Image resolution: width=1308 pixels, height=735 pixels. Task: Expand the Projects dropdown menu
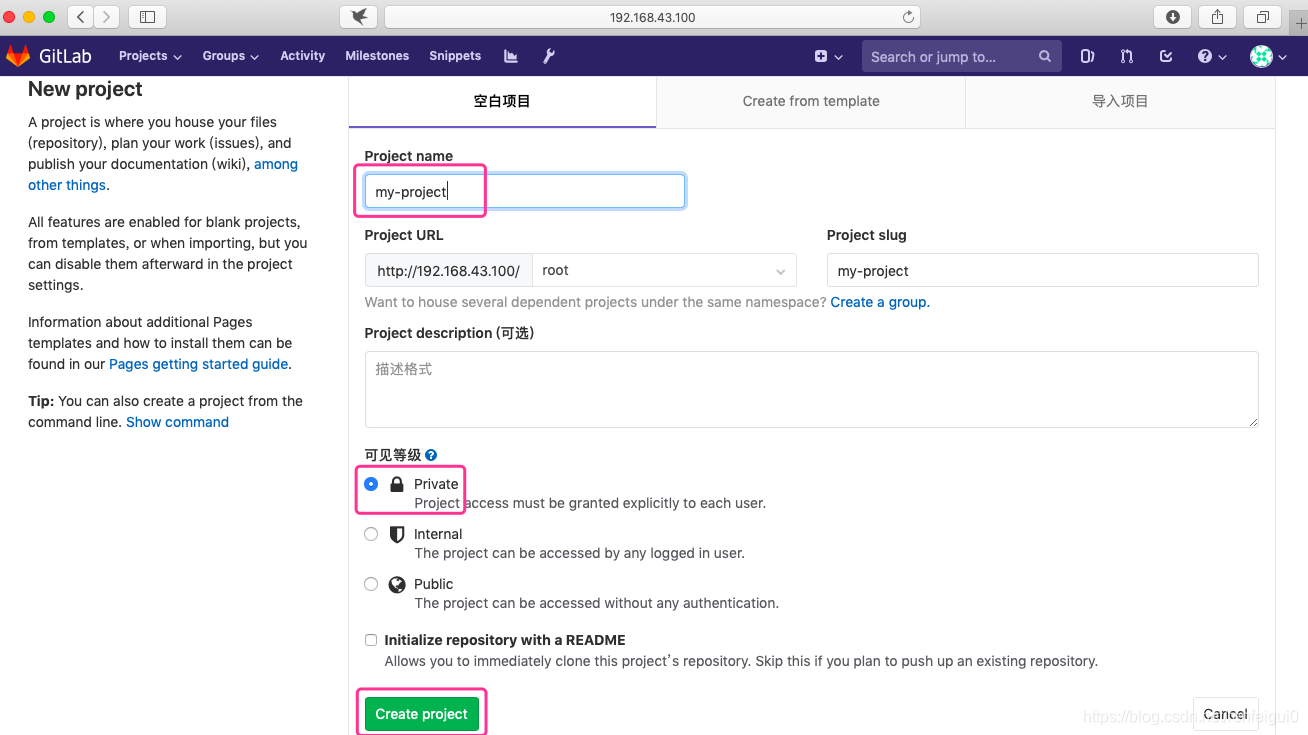point(150,56)
